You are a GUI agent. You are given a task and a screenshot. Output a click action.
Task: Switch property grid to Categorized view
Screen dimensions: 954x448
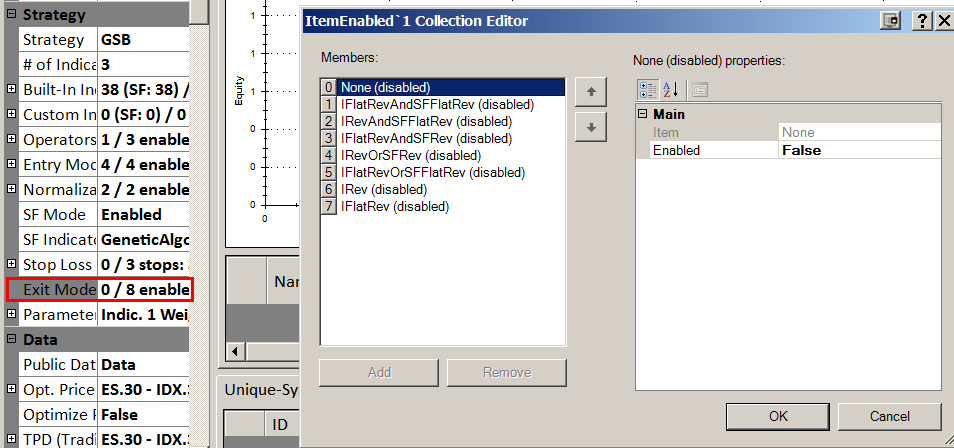pyautogui.click(x=647, y=89)
